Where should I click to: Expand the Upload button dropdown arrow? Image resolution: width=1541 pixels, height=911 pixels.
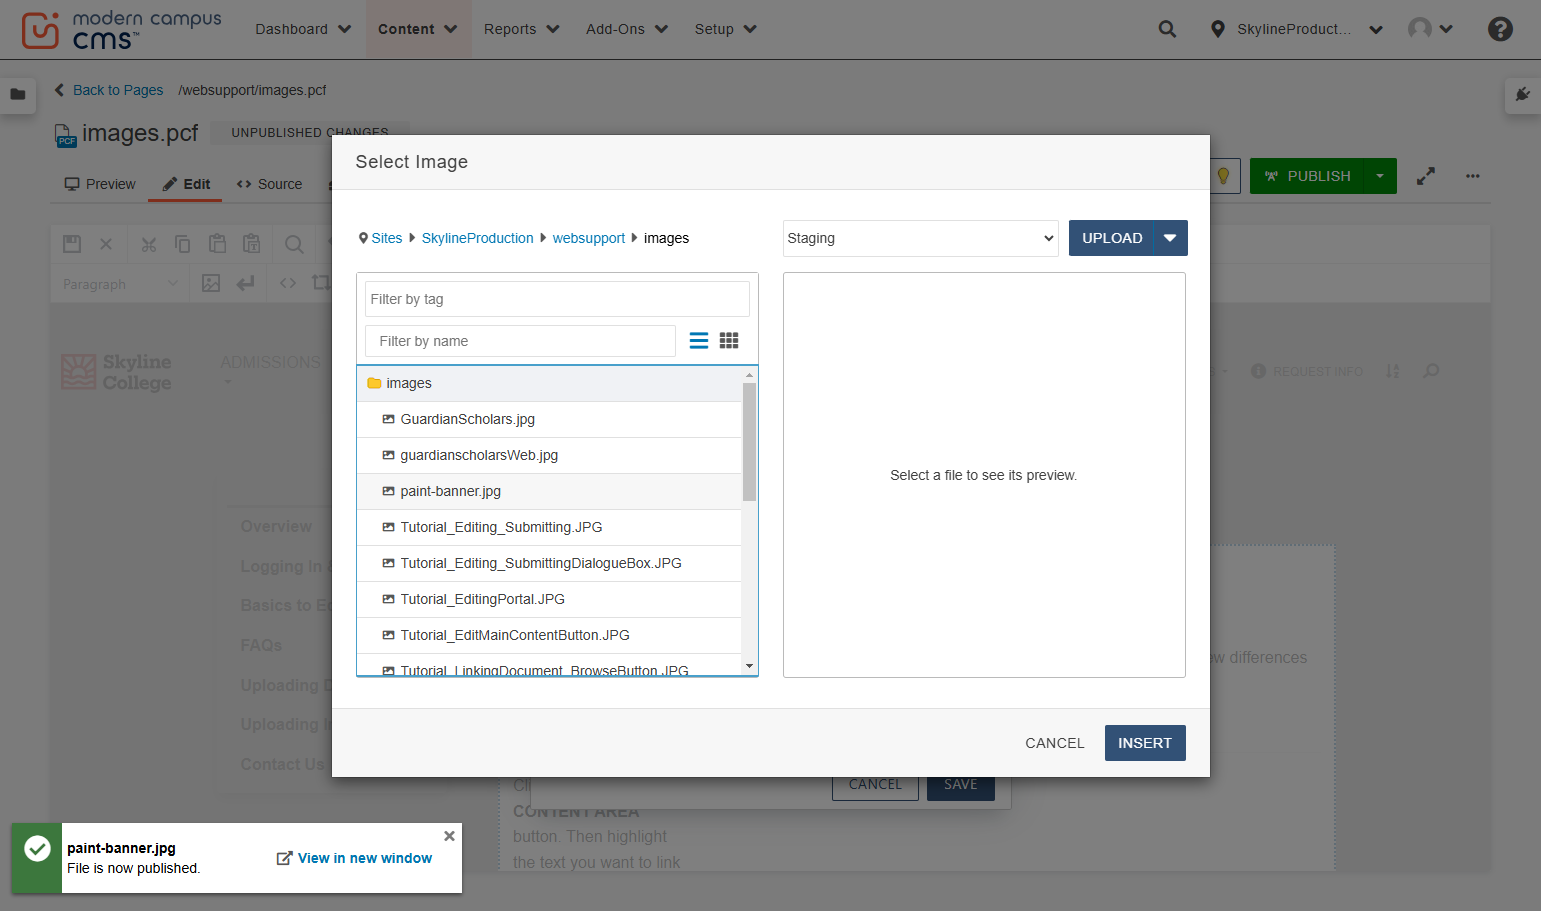click(x=1171, y=238)
